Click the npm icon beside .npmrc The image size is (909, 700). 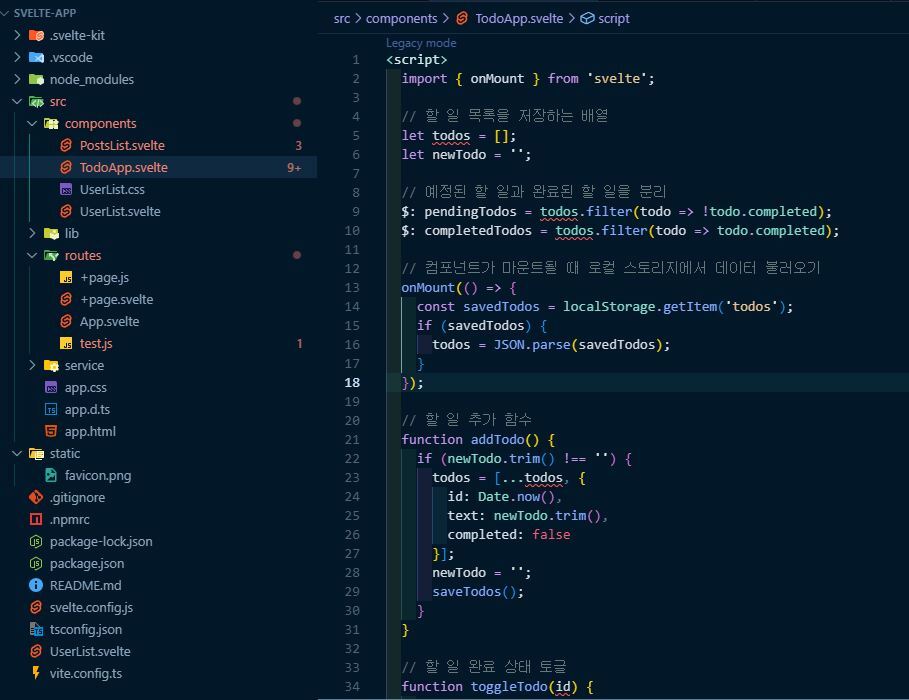[36, 520]
